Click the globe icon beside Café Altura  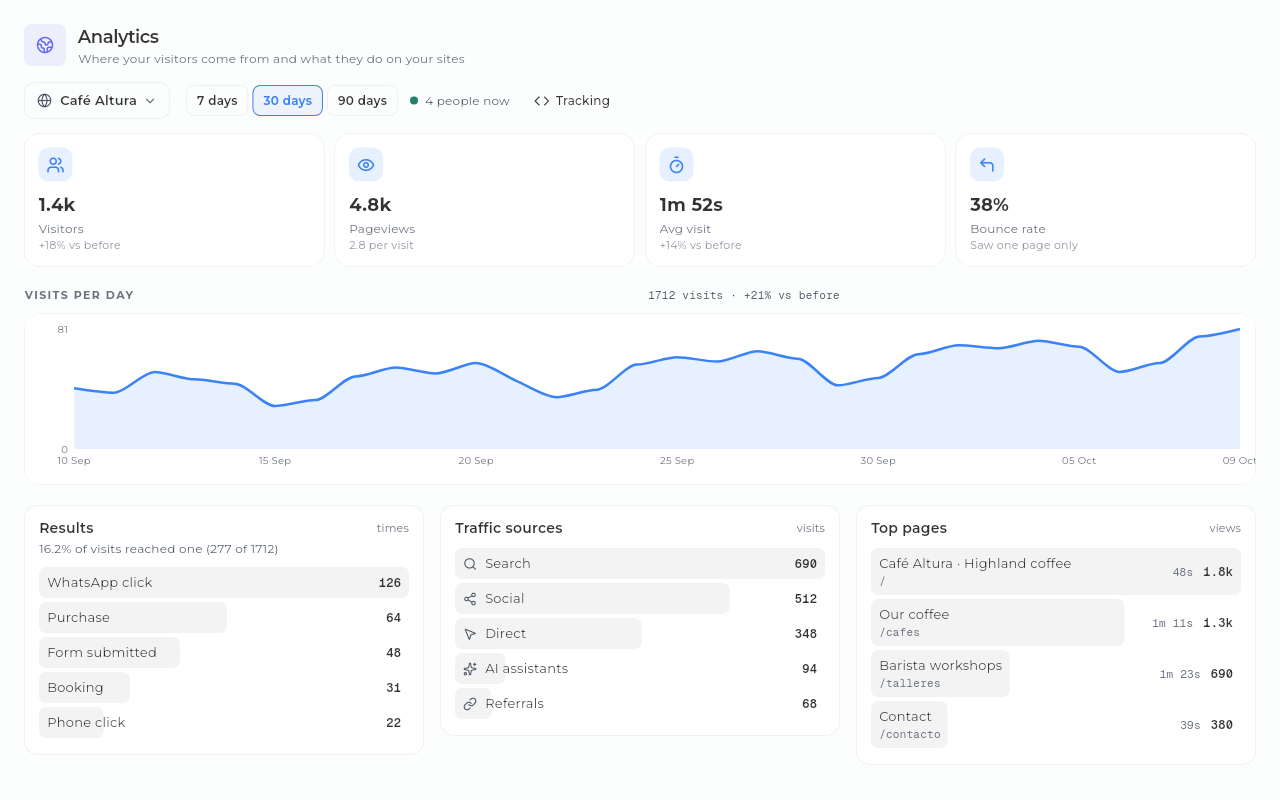[x=44, y=101]
